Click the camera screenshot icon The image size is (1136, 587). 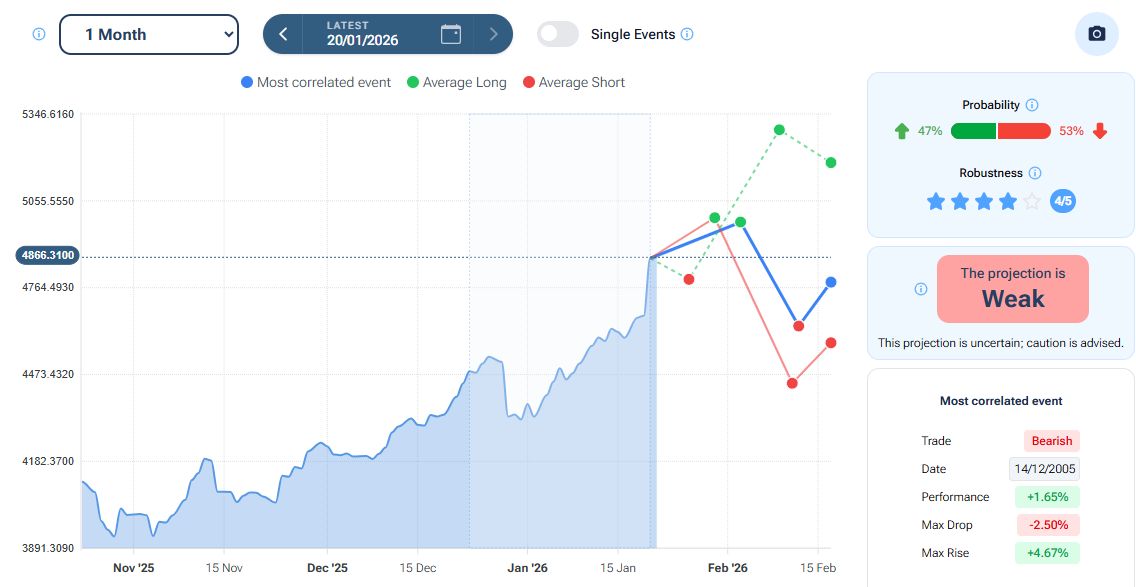coord(1097,34)
